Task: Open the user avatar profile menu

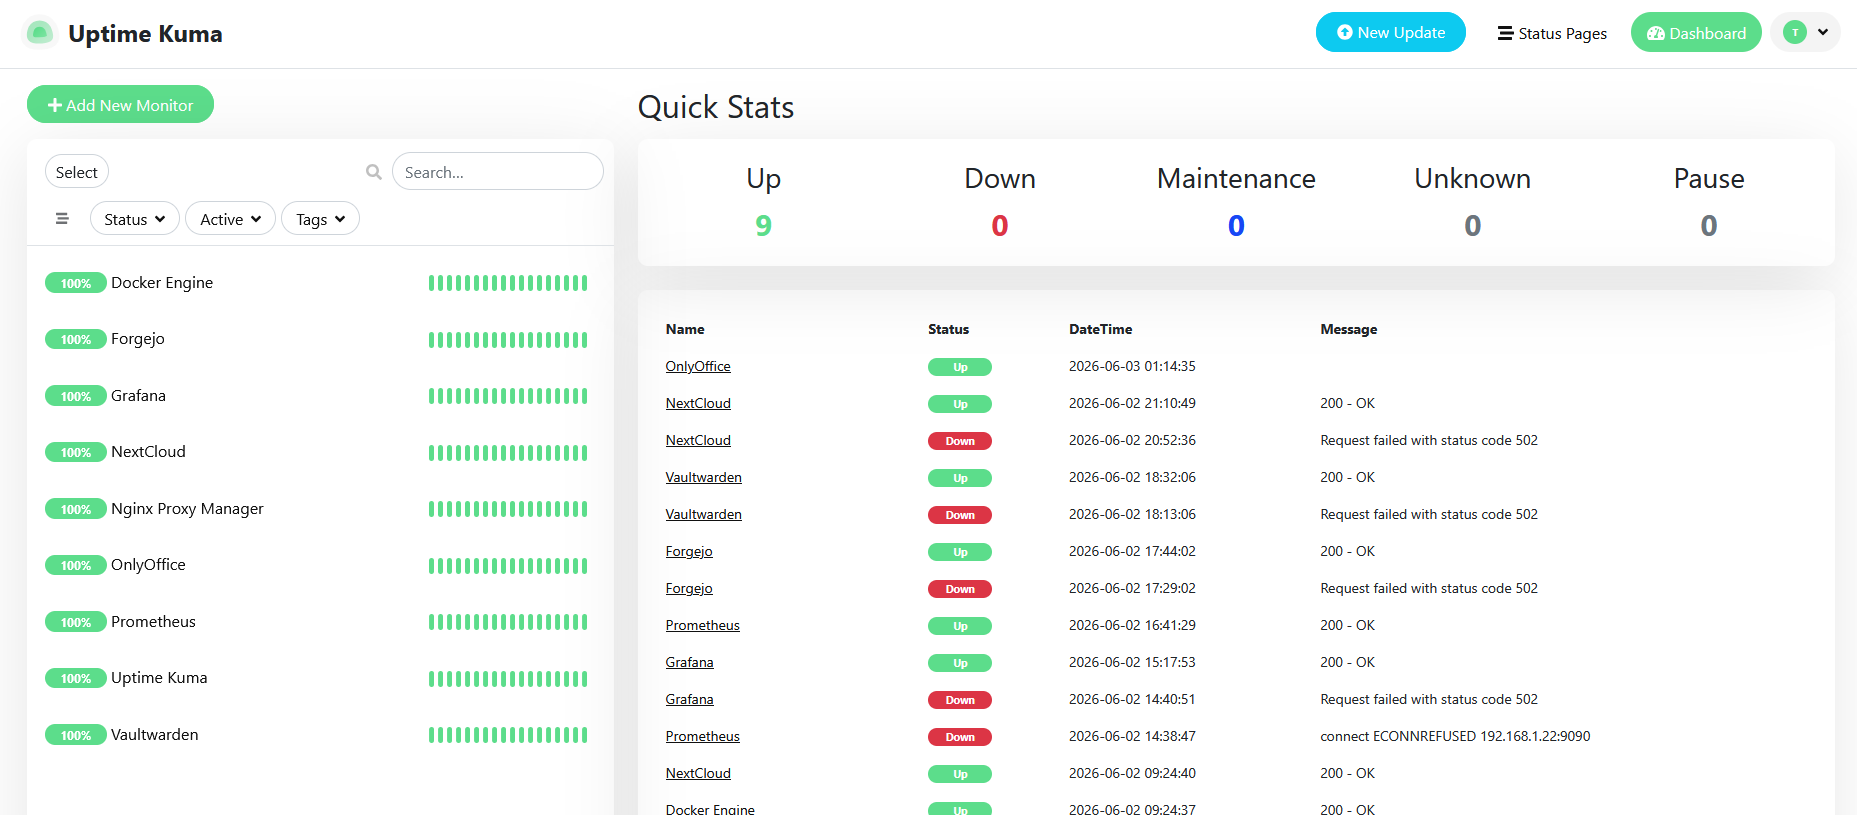Action: pos(1805,32)
